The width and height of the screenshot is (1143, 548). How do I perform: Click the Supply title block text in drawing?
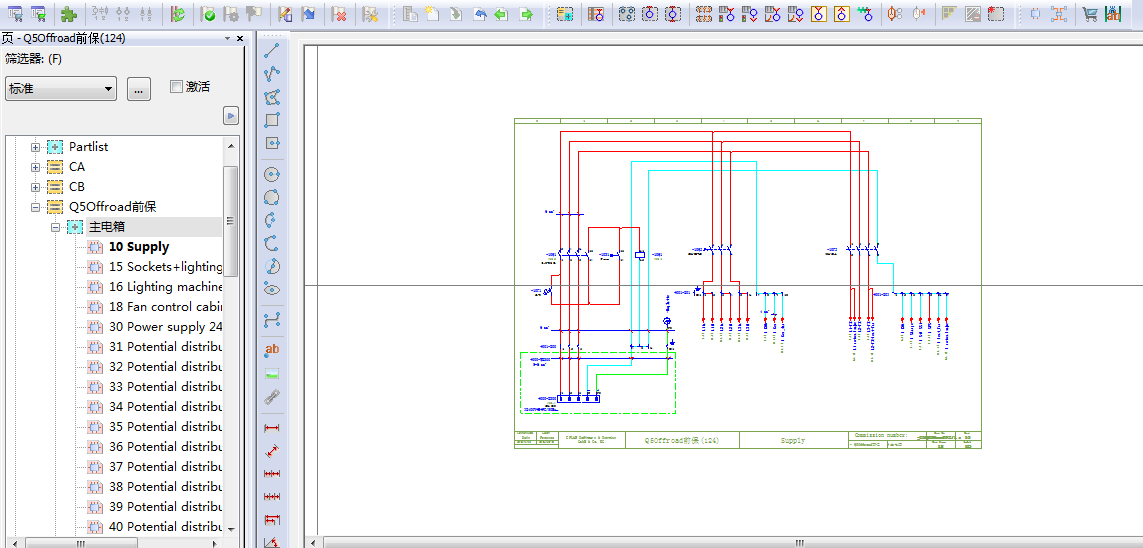click(792, 440)
